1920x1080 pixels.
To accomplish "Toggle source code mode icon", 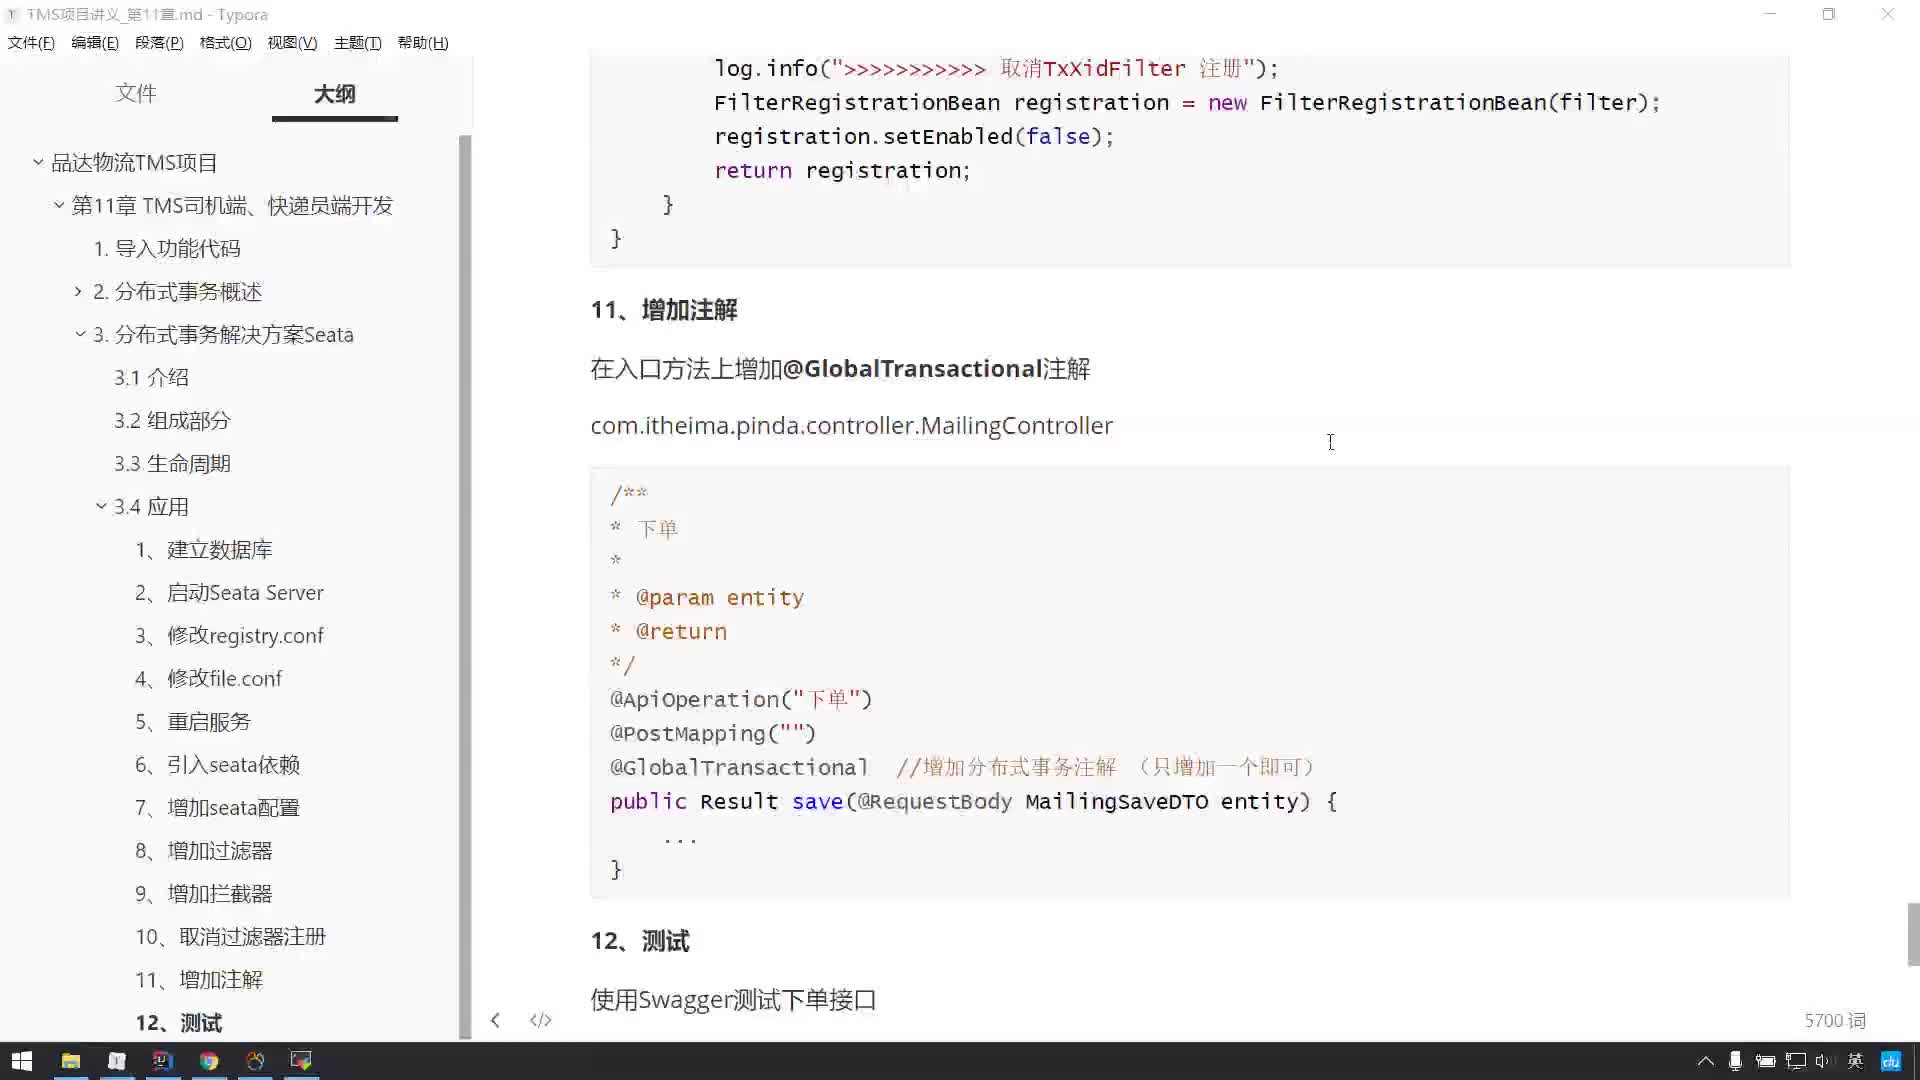I will (x=540, y=1020).
